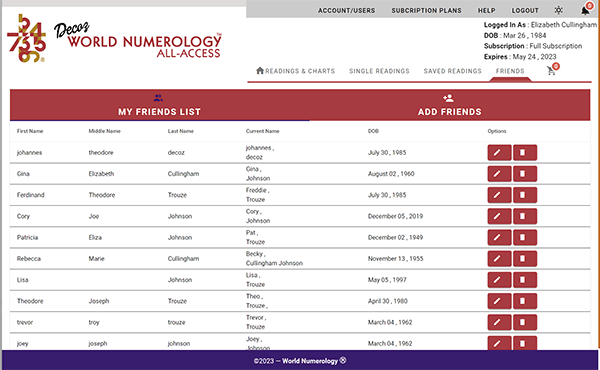Delete the joey johnson entry
This screenshot has height=370, width=600.
525,343
